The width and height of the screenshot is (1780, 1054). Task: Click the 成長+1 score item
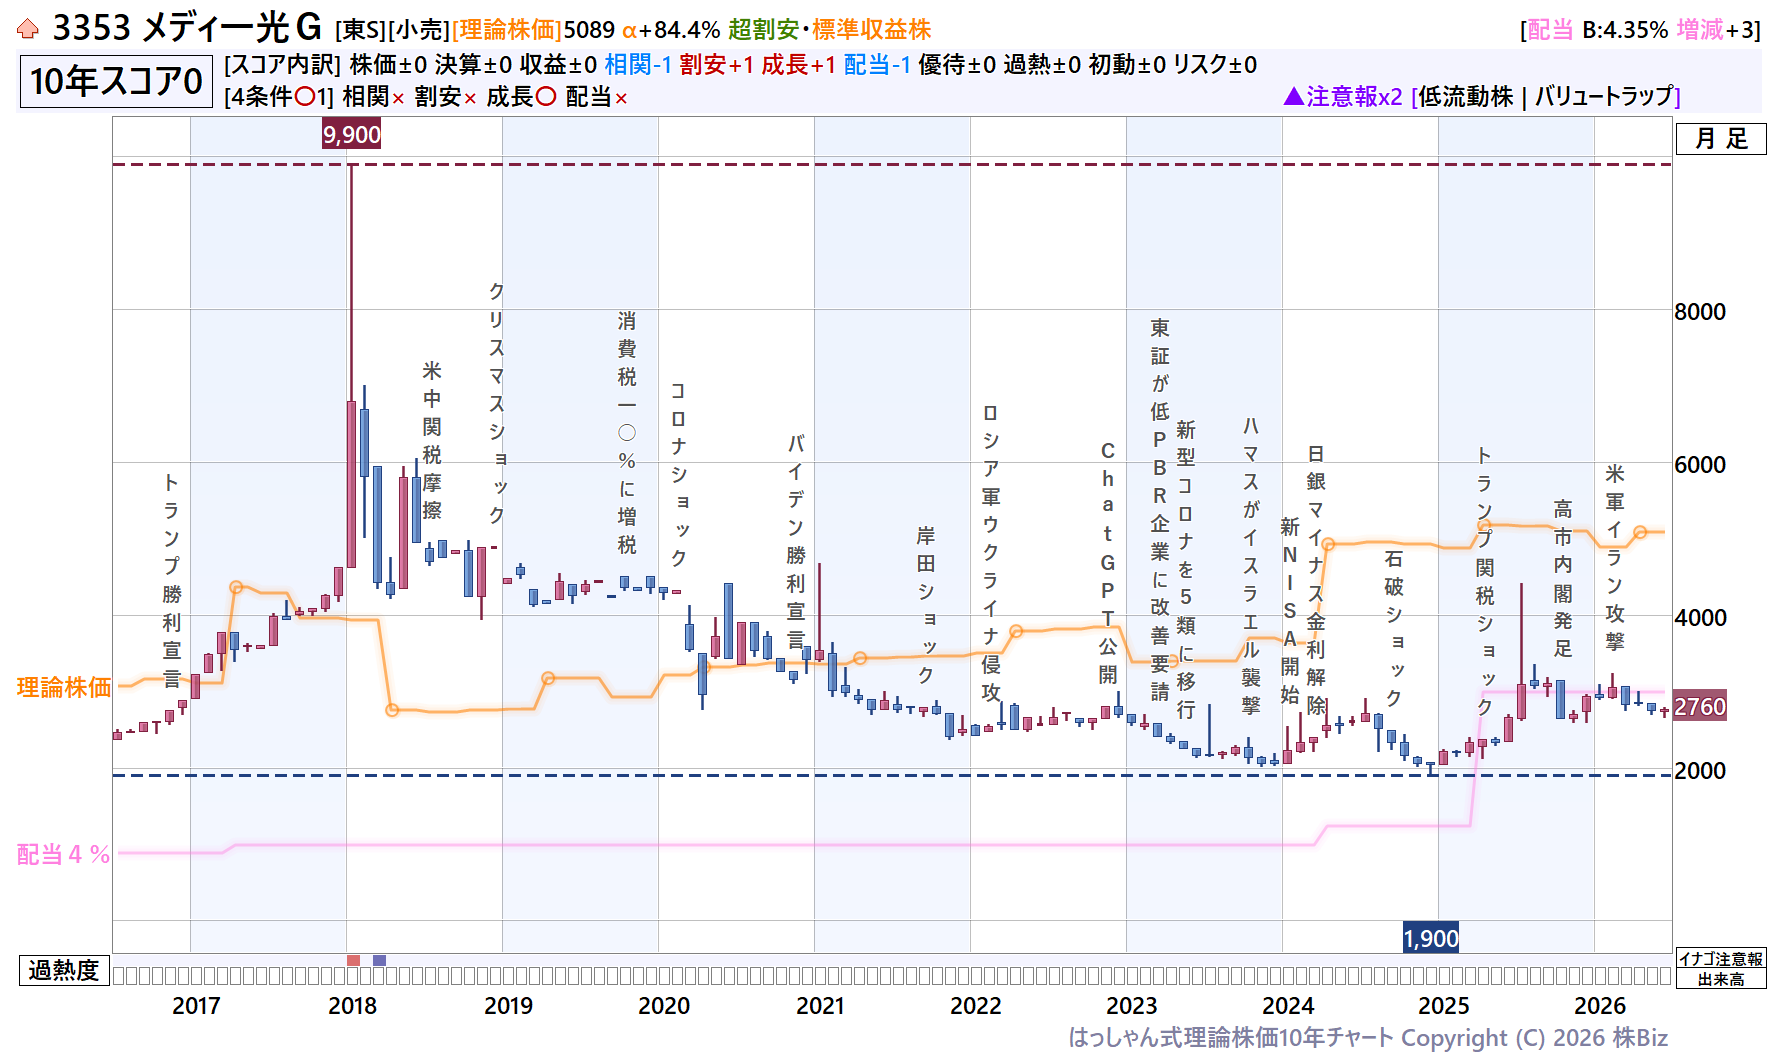[x=799, y=65]
